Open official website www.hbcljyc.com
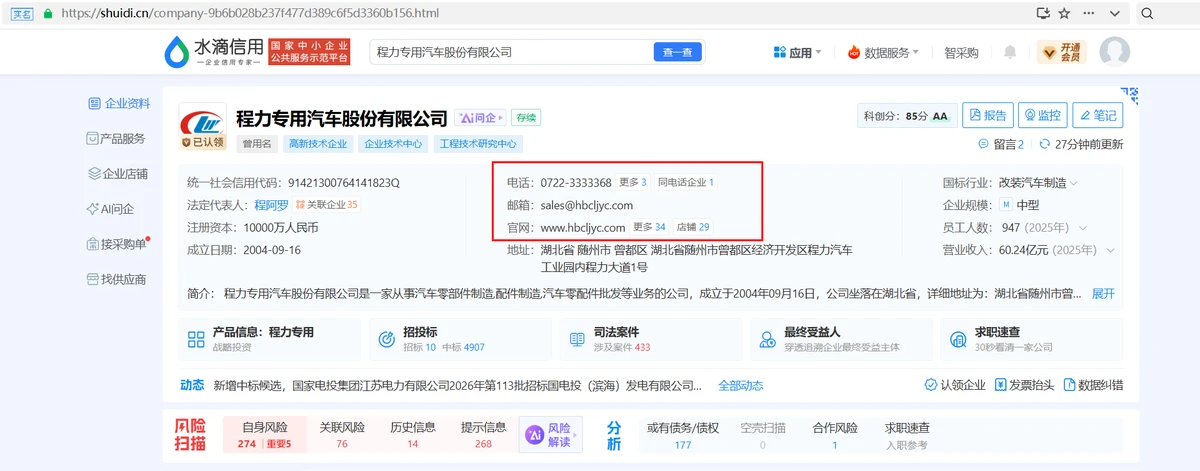 [583, 228]
